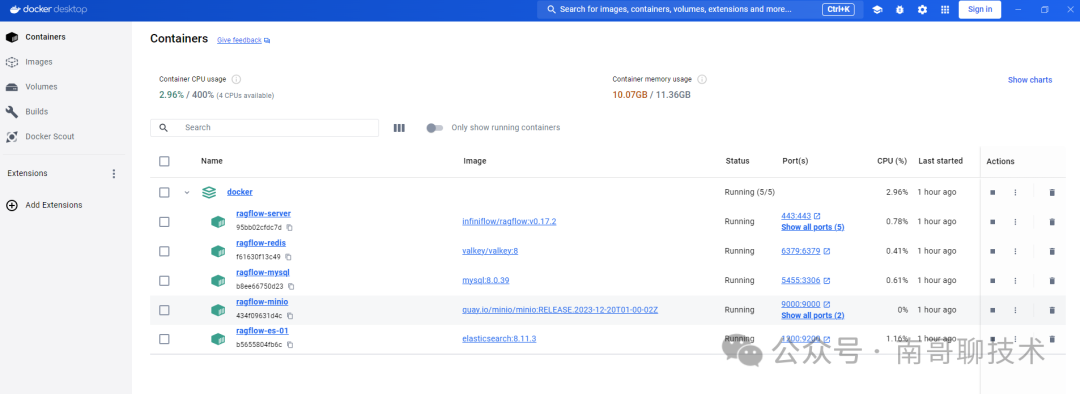1080x394 pixels.
Task: Check the ragflow-es-01 row checkbox
Action: [x=164, y=339]
